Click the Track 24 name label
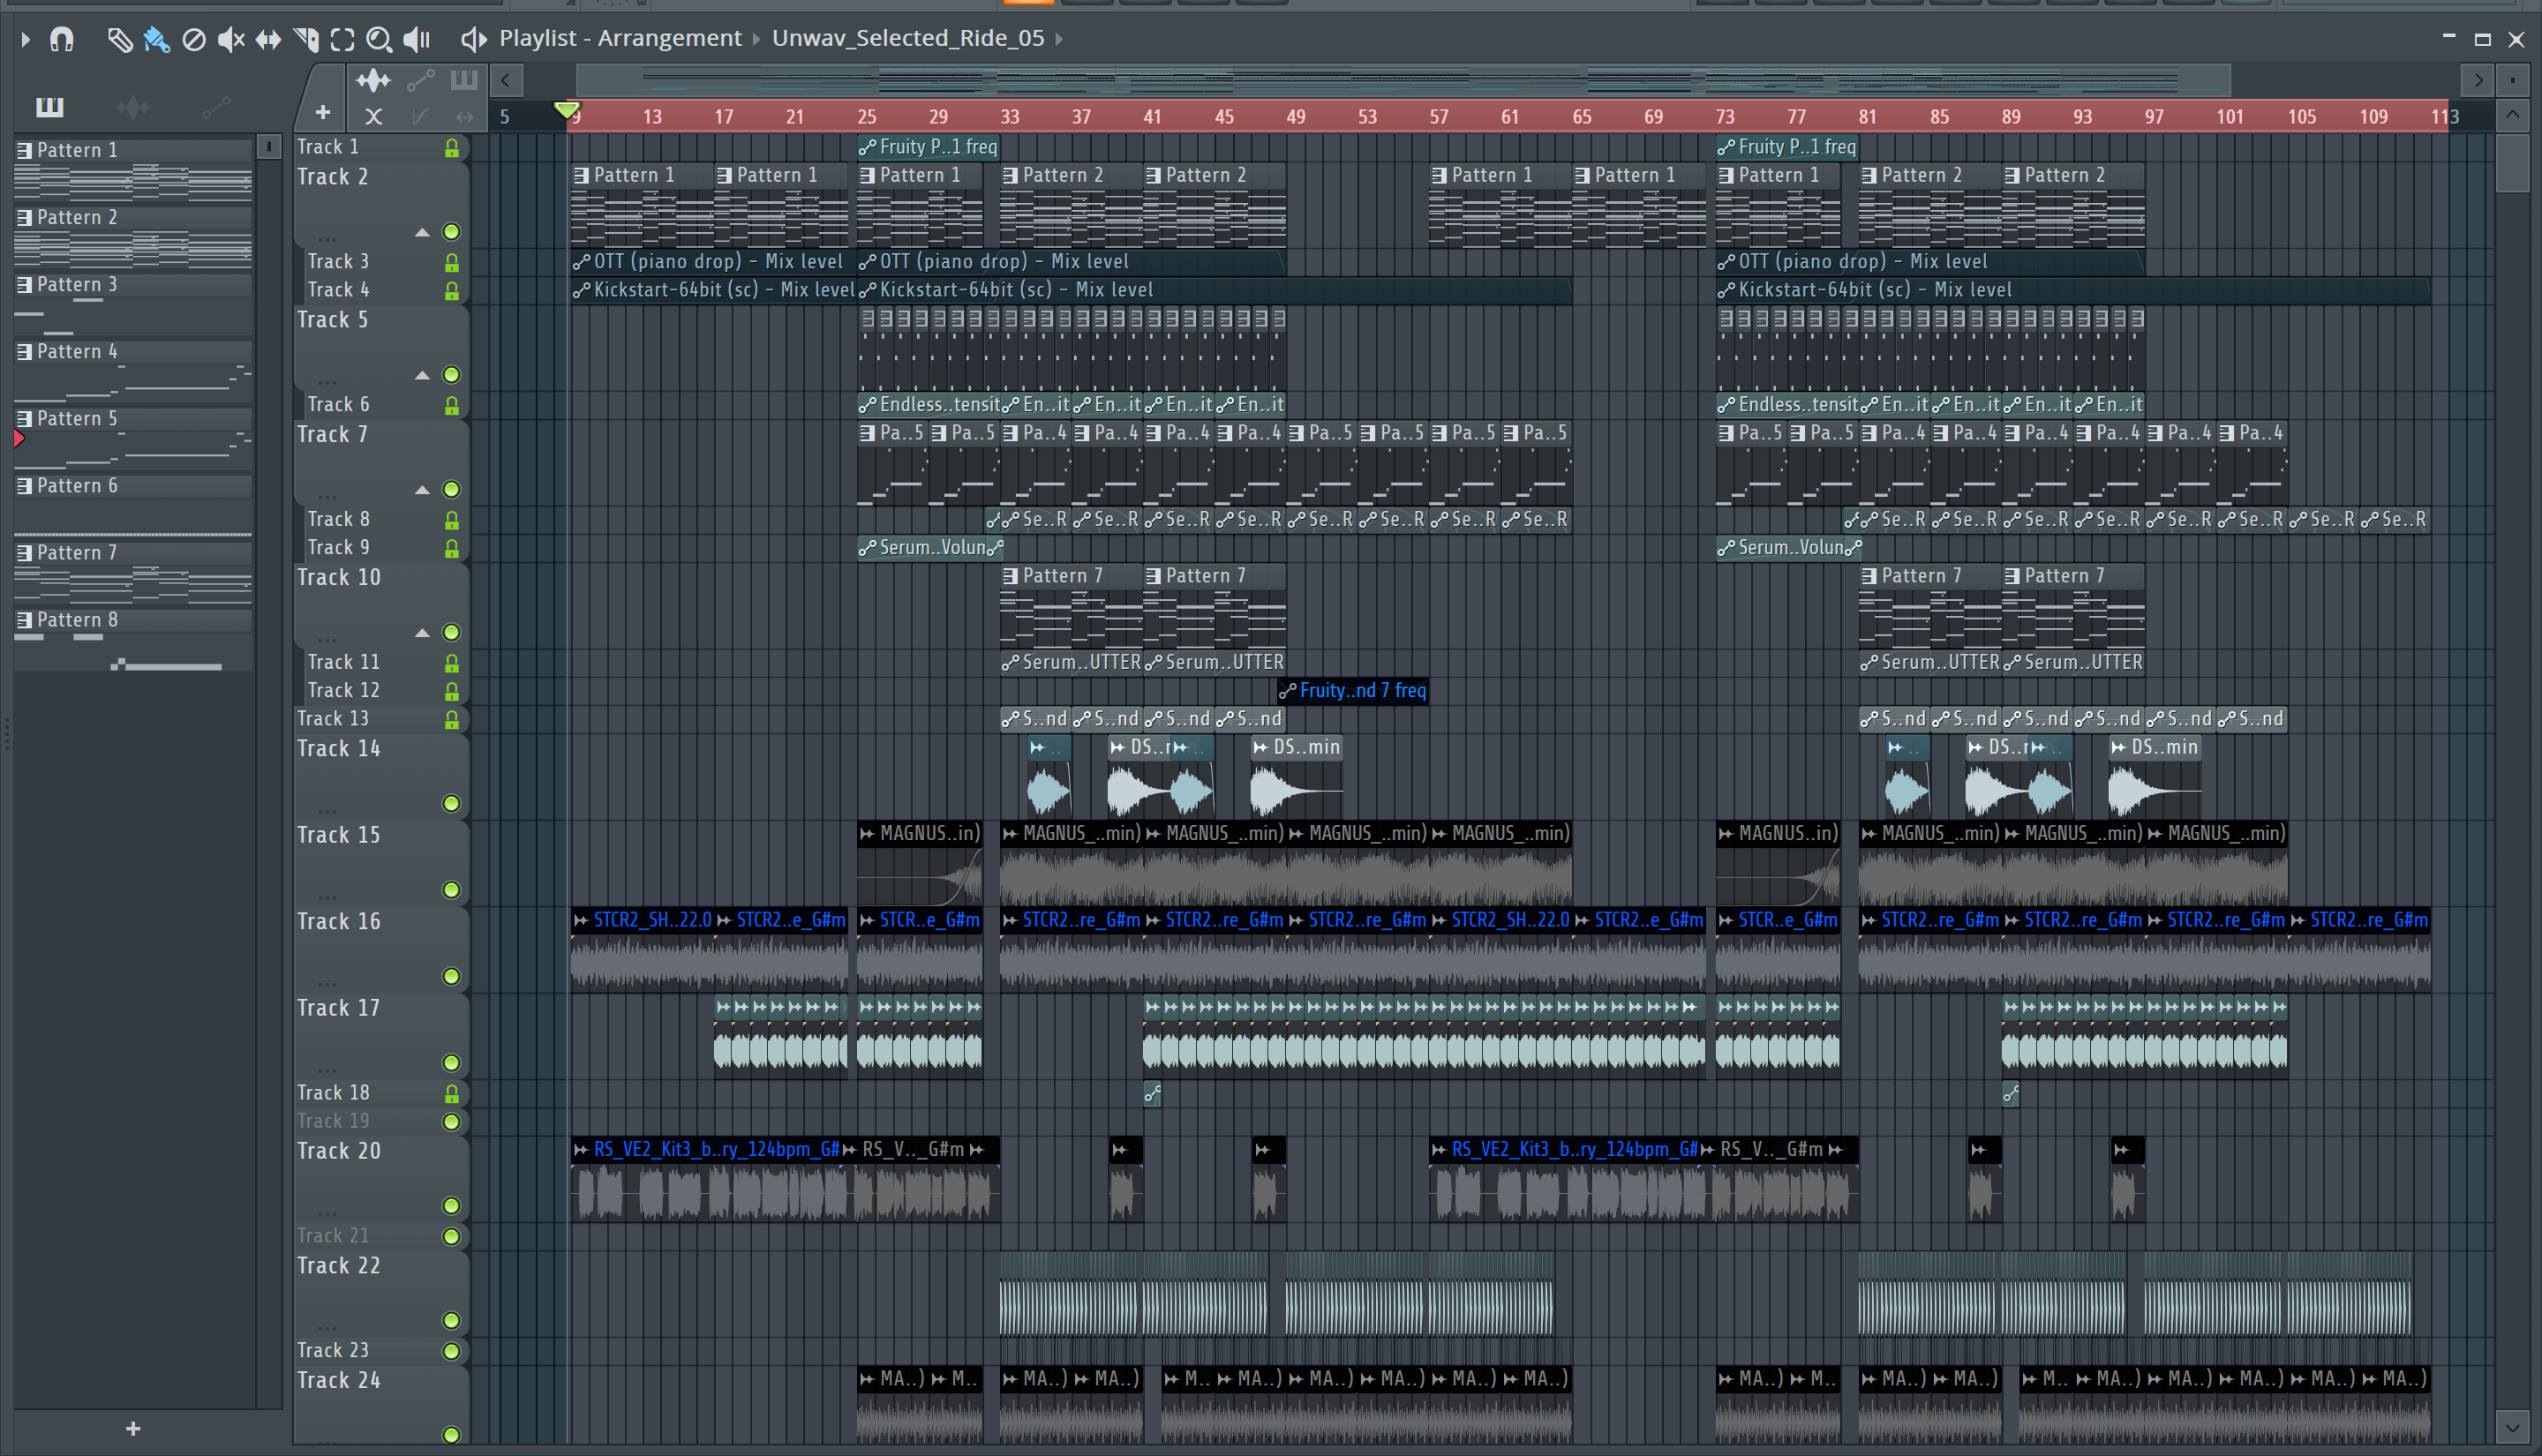Image resolution: width=2542 pixels, height=1456 pixels. click(x=339, y=1380)
